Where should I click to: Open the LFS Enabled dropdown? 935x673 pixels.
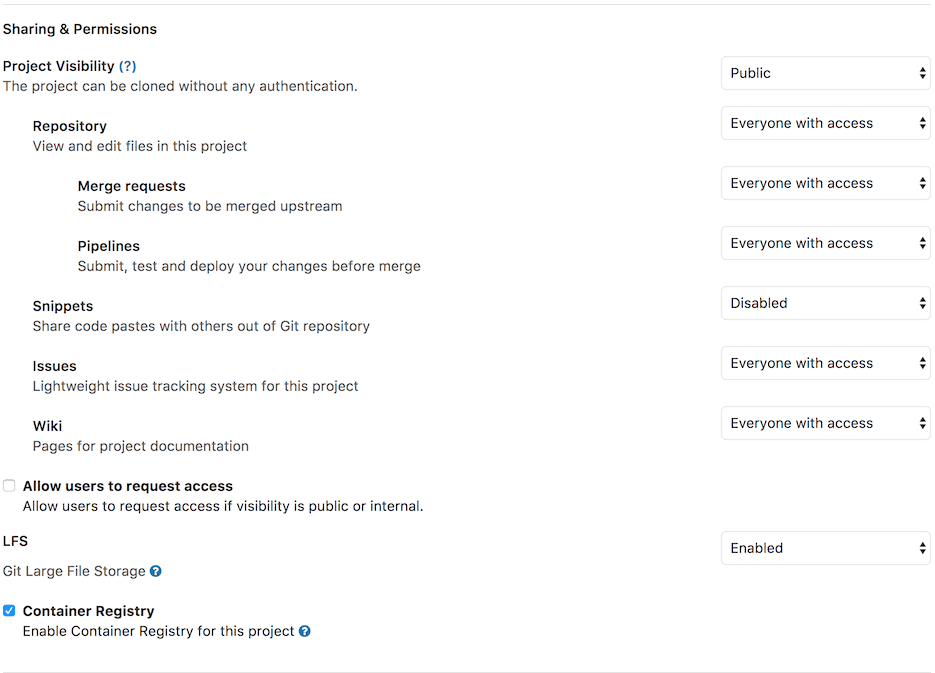point(825,548)
